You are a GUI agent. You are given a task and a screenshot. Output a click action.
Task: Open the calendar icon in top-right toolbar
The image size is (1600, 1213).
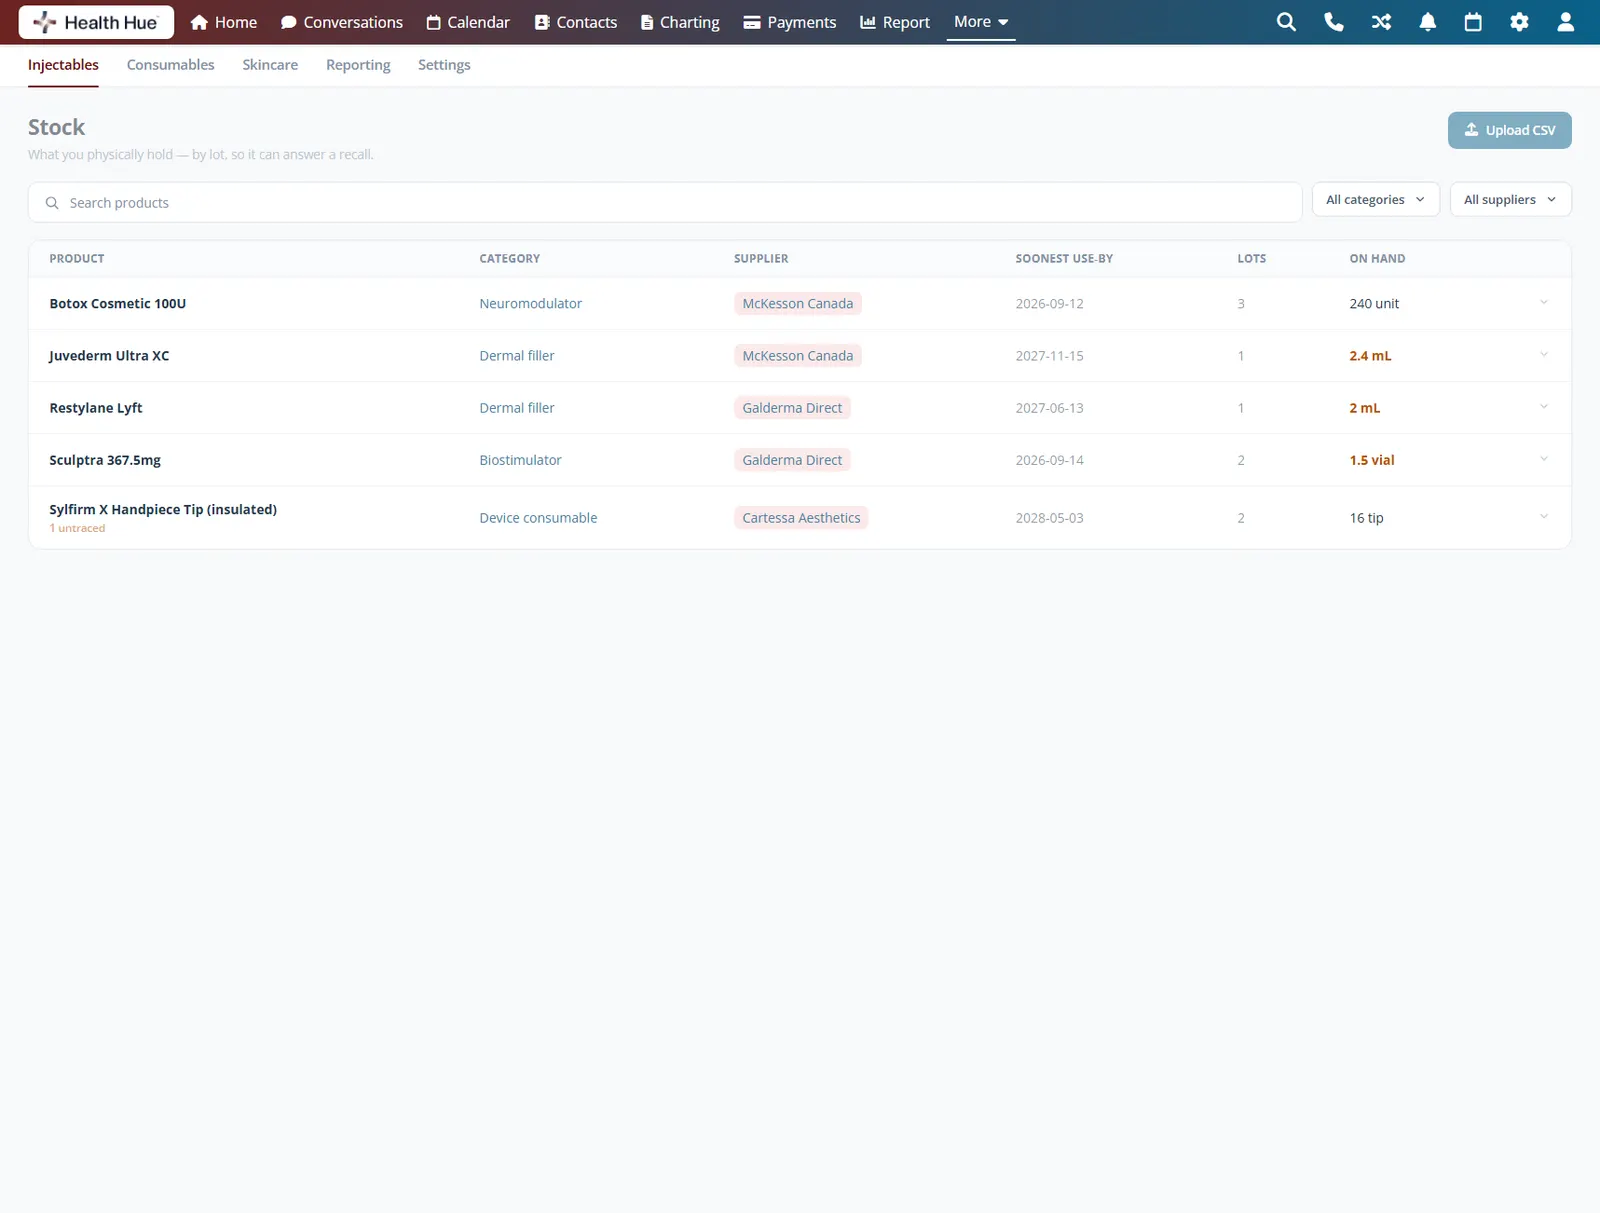(1473, 22)
